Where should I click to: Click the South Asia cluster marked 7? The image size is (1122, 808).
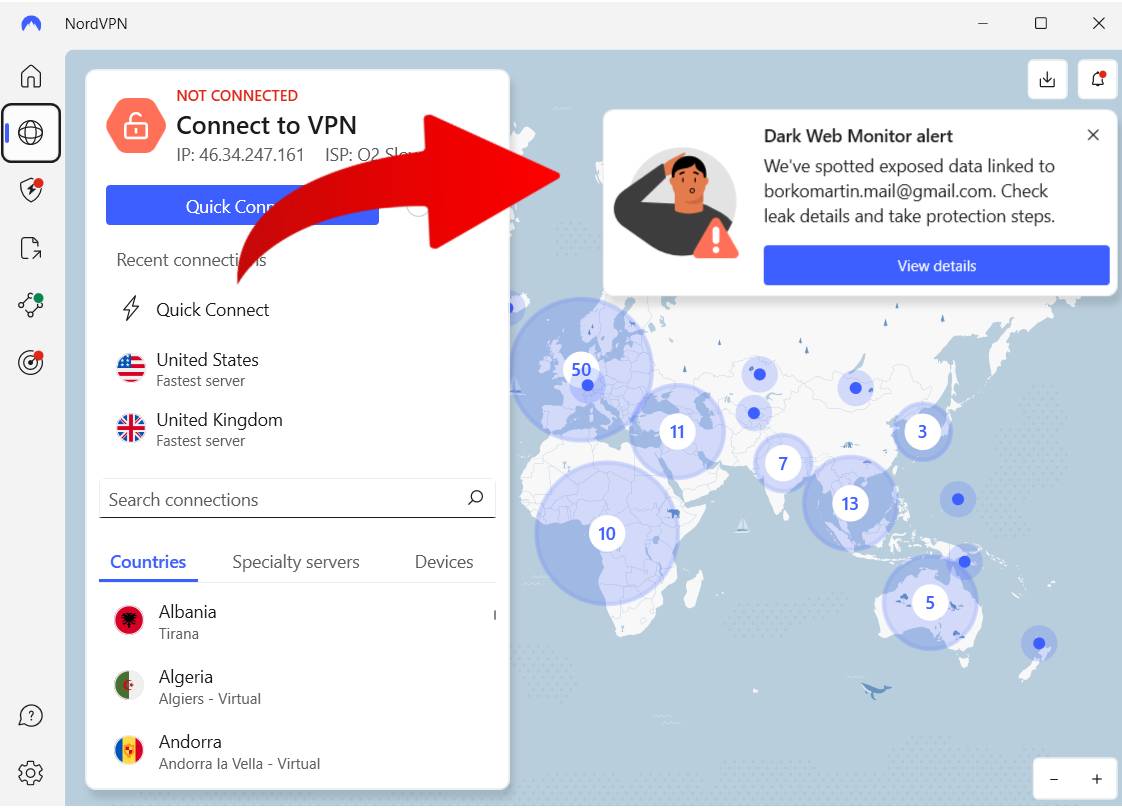pyautogui.click(x=783, y=464)
